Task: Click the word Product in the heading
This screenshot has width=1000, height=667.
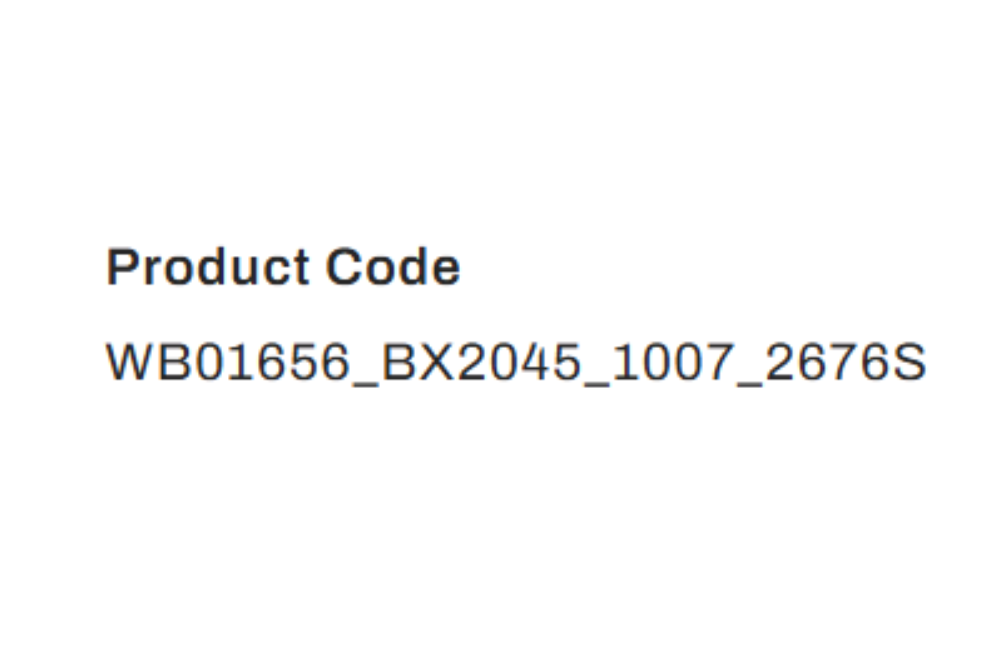Action: (208, 267)
